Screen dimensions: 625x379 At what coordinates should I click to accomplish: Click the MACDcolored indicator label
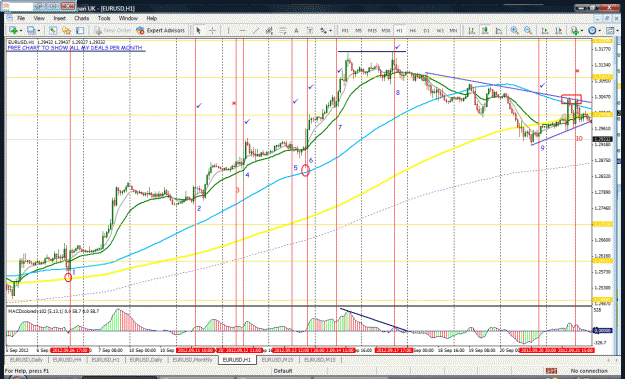pyautogui.click(x=54, y=311)
